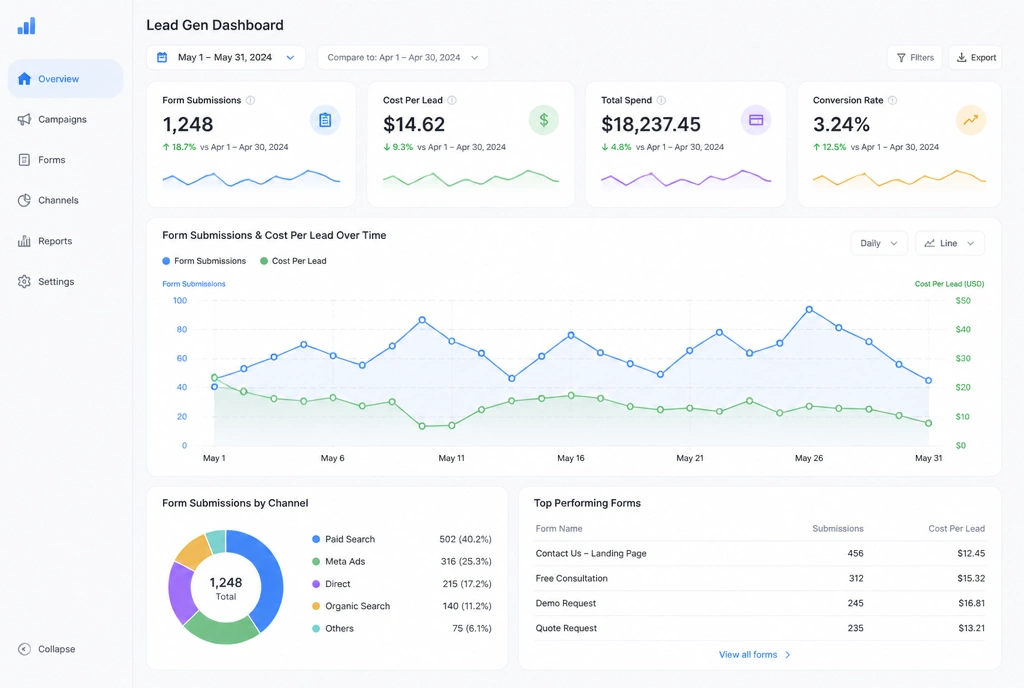Click the Others teal legend dot
This screenshot has width=1024, height=688.
(x=316, y=628)
